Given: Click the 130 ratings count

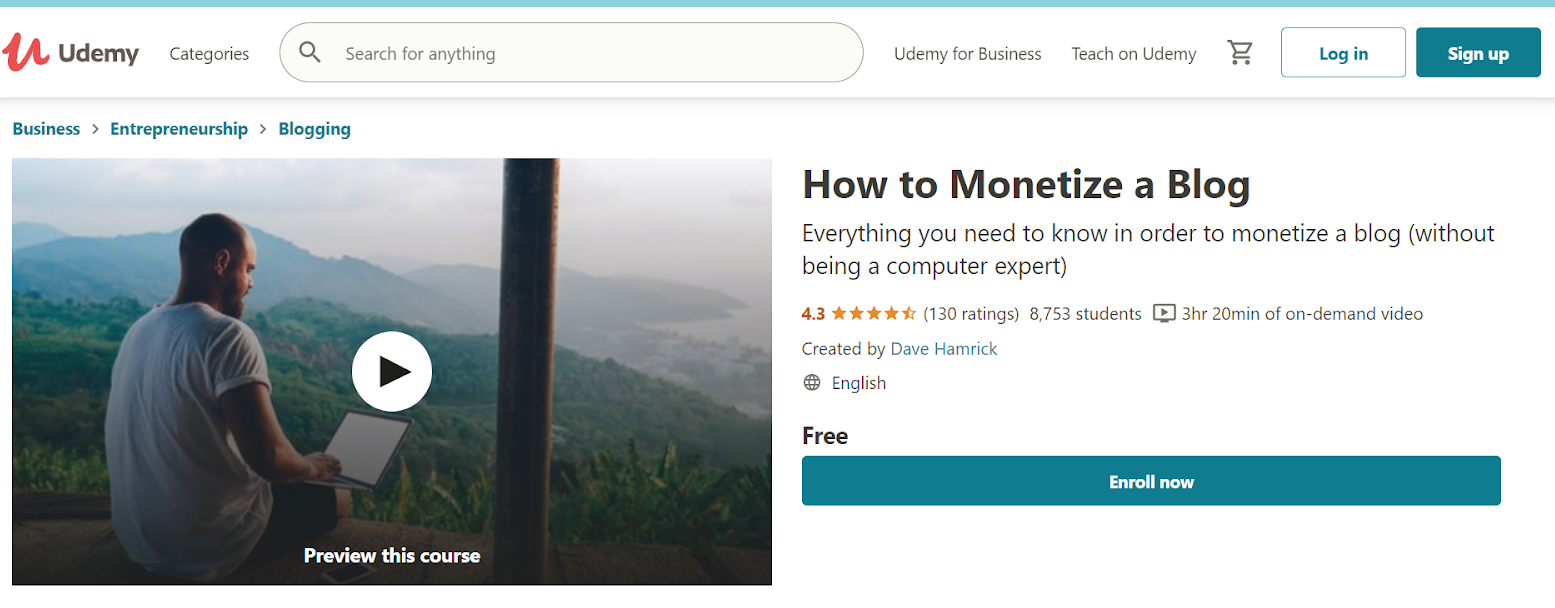Looking at the screenshot, I should click(971, 314).
